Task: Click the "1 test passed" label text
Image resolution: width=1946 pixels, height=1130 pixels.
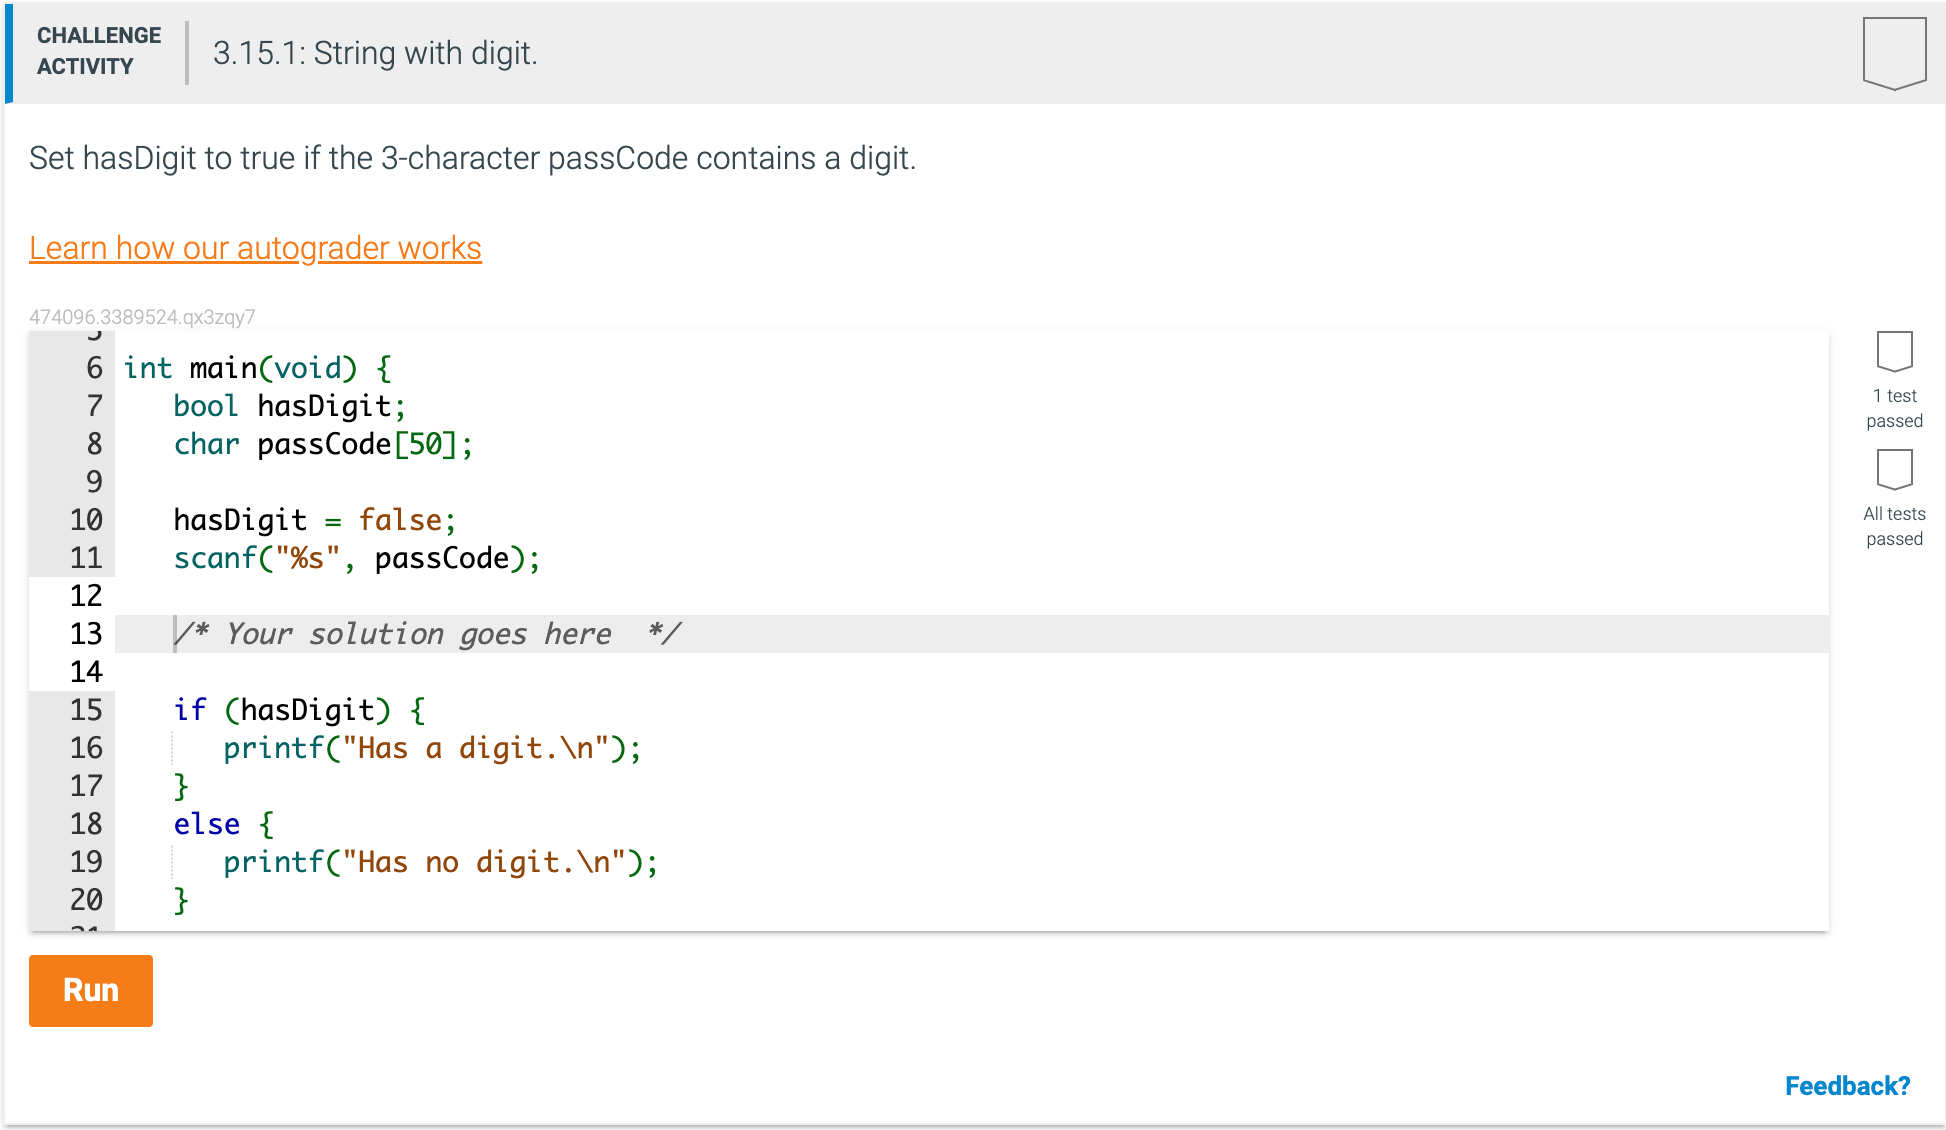Action: pyautogui.click(x=1894, y=408)
